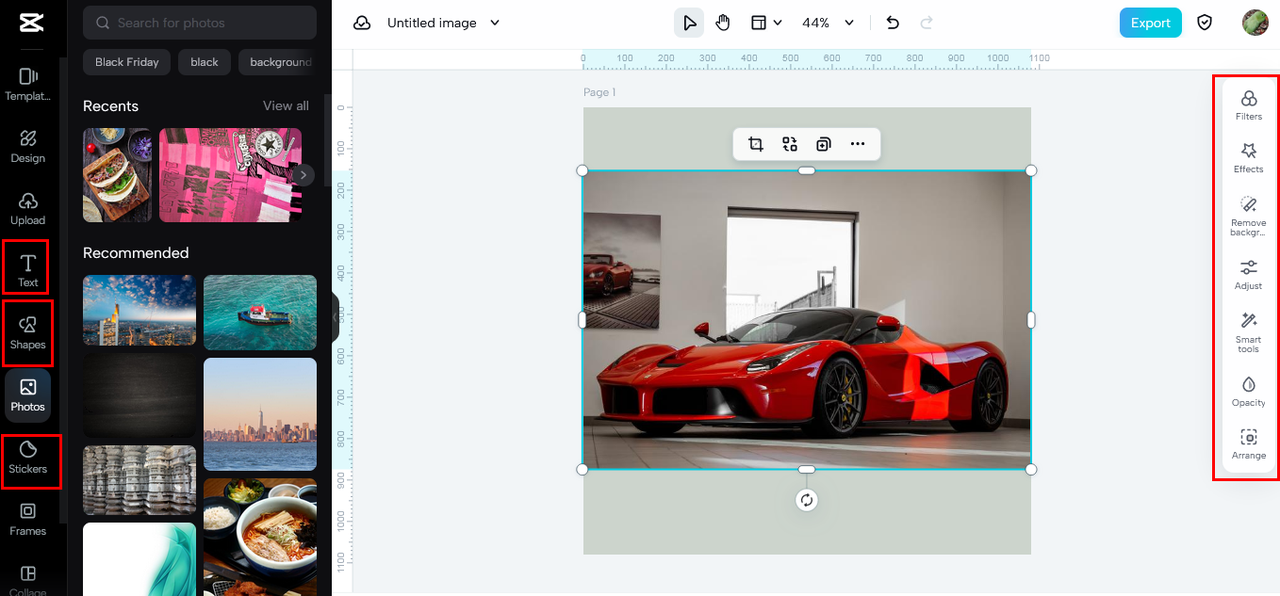The width and height of the screenshot is (1280, 596).
Task: Activate the hand pan tool
Action: (x=723, y=23)
